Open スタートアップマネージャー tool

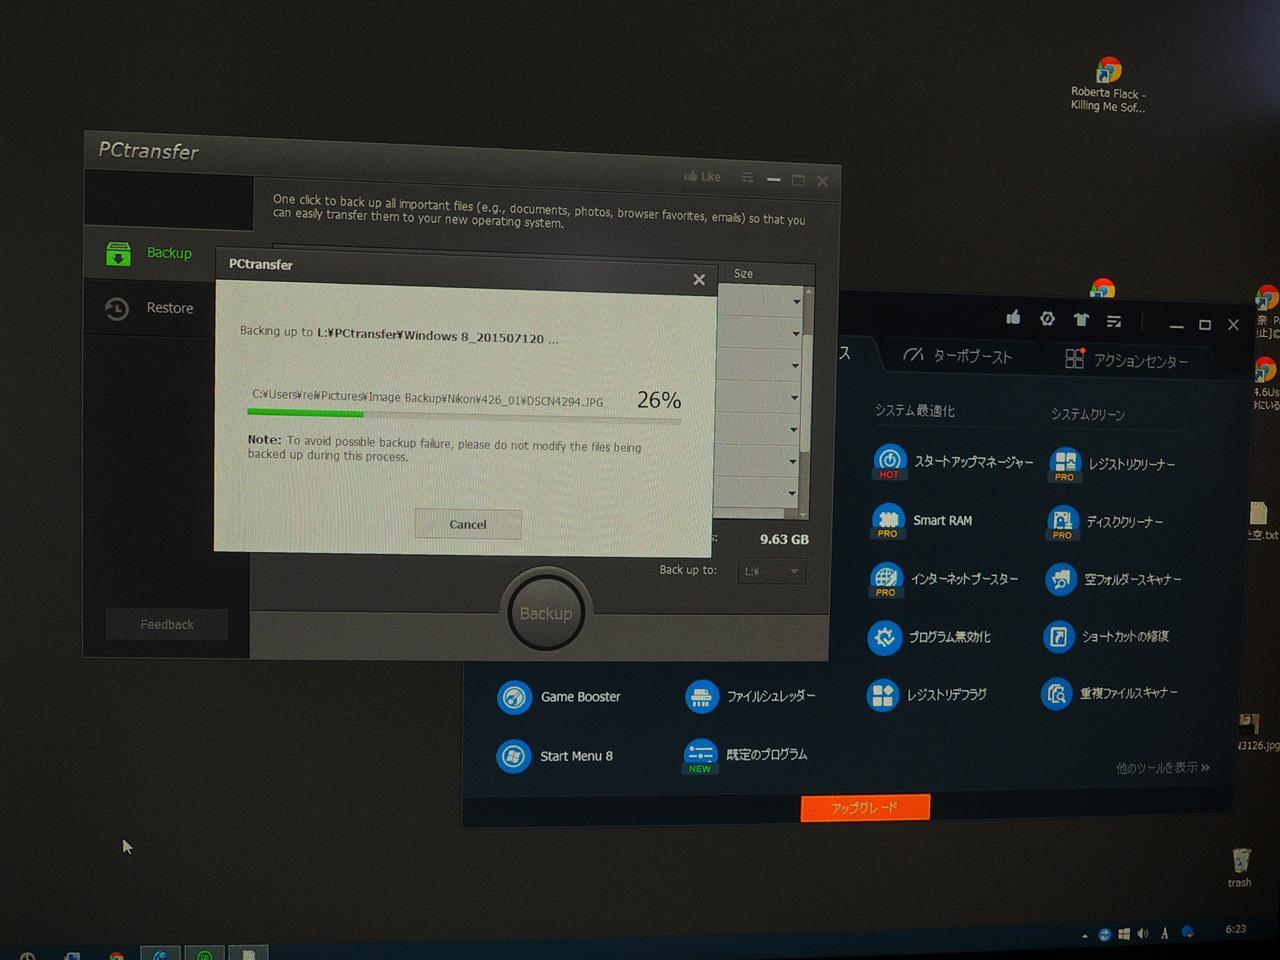pos(953,461)
